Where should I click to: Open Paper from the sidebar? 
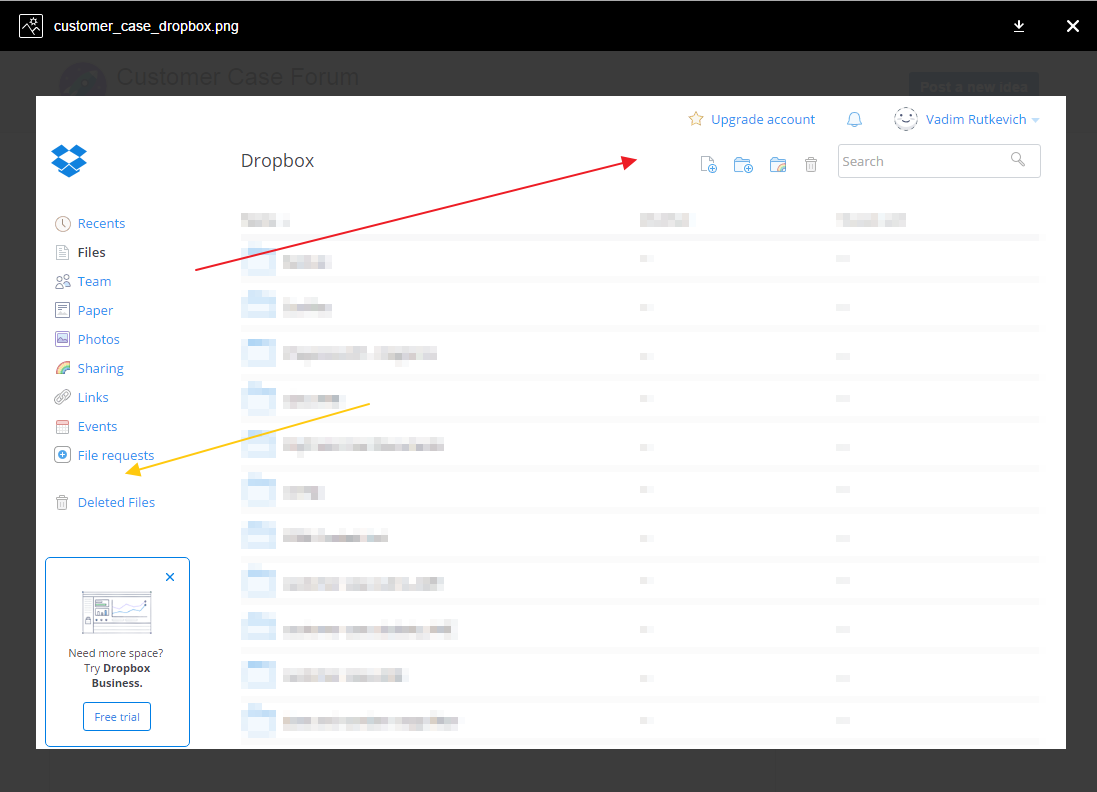click(95, 311)
